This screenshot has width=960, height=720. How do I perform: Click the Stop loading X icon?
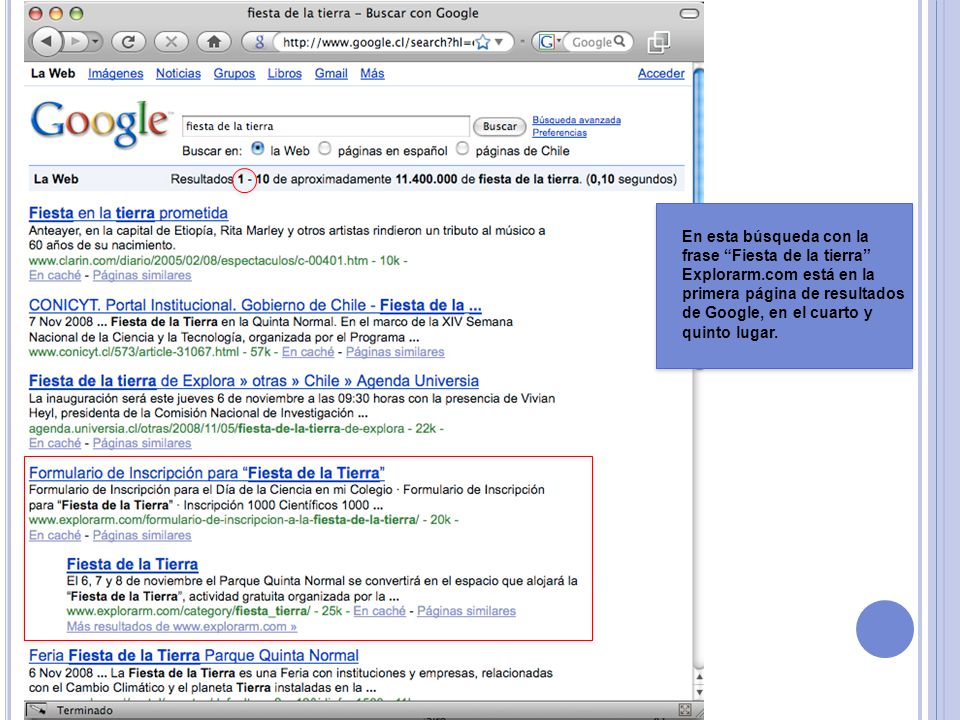[171, 42]
